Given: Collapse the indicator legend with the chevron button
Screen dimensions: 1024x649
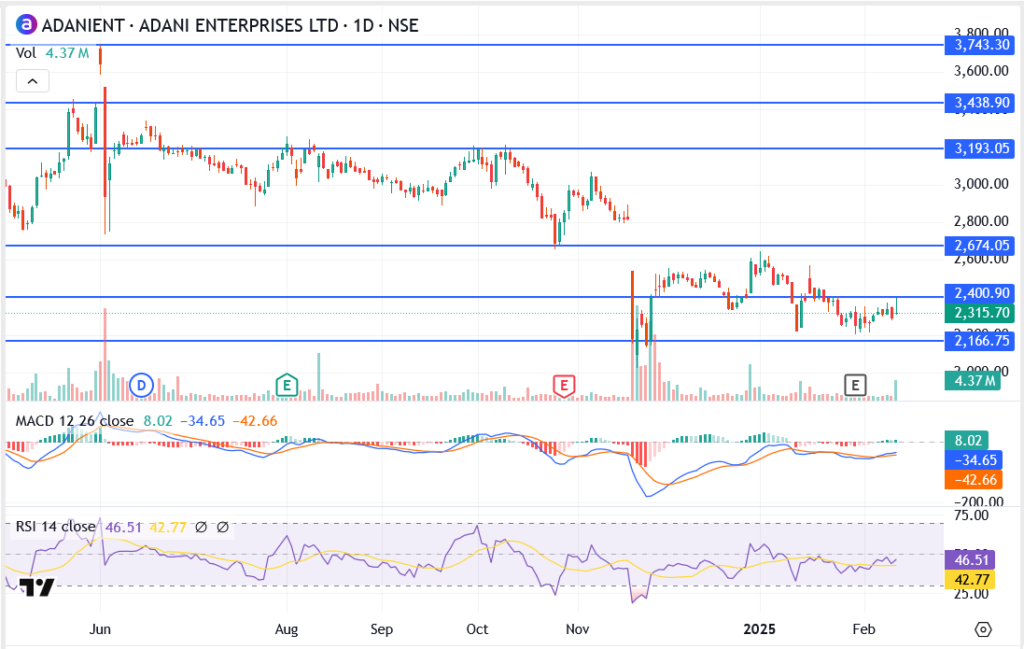Looking at the screenshot, I should click(32, 81).
